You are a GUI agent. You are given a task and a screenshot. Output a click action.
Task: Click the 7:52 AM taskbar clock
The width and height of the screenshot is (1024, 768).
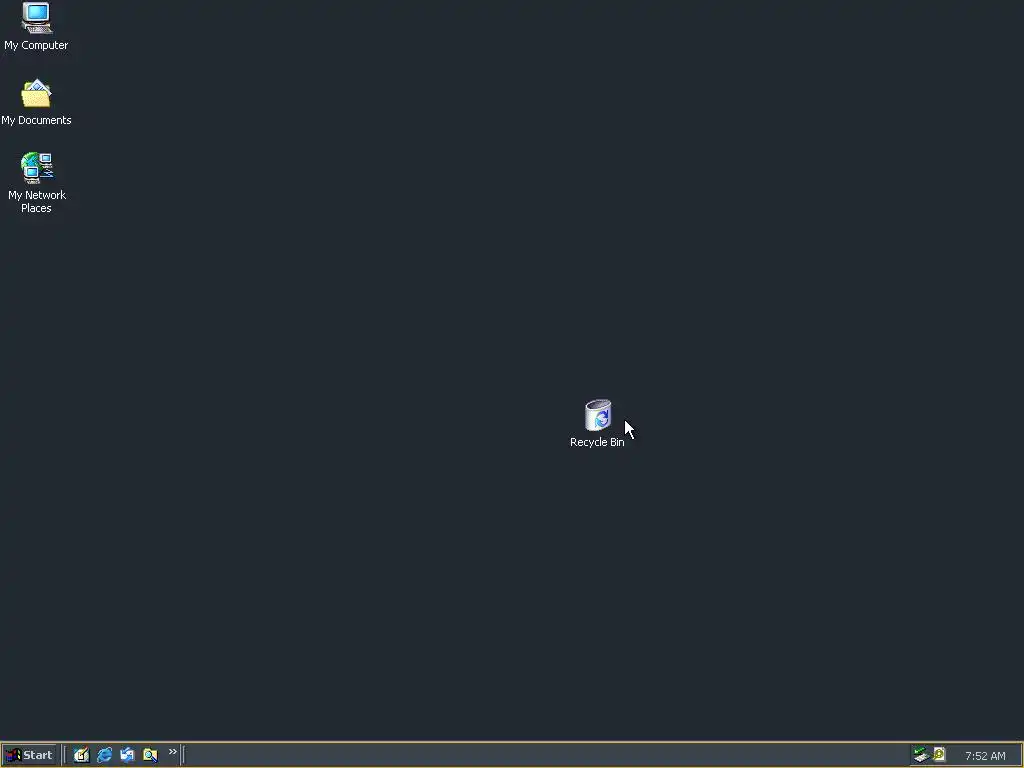[985, 756]
